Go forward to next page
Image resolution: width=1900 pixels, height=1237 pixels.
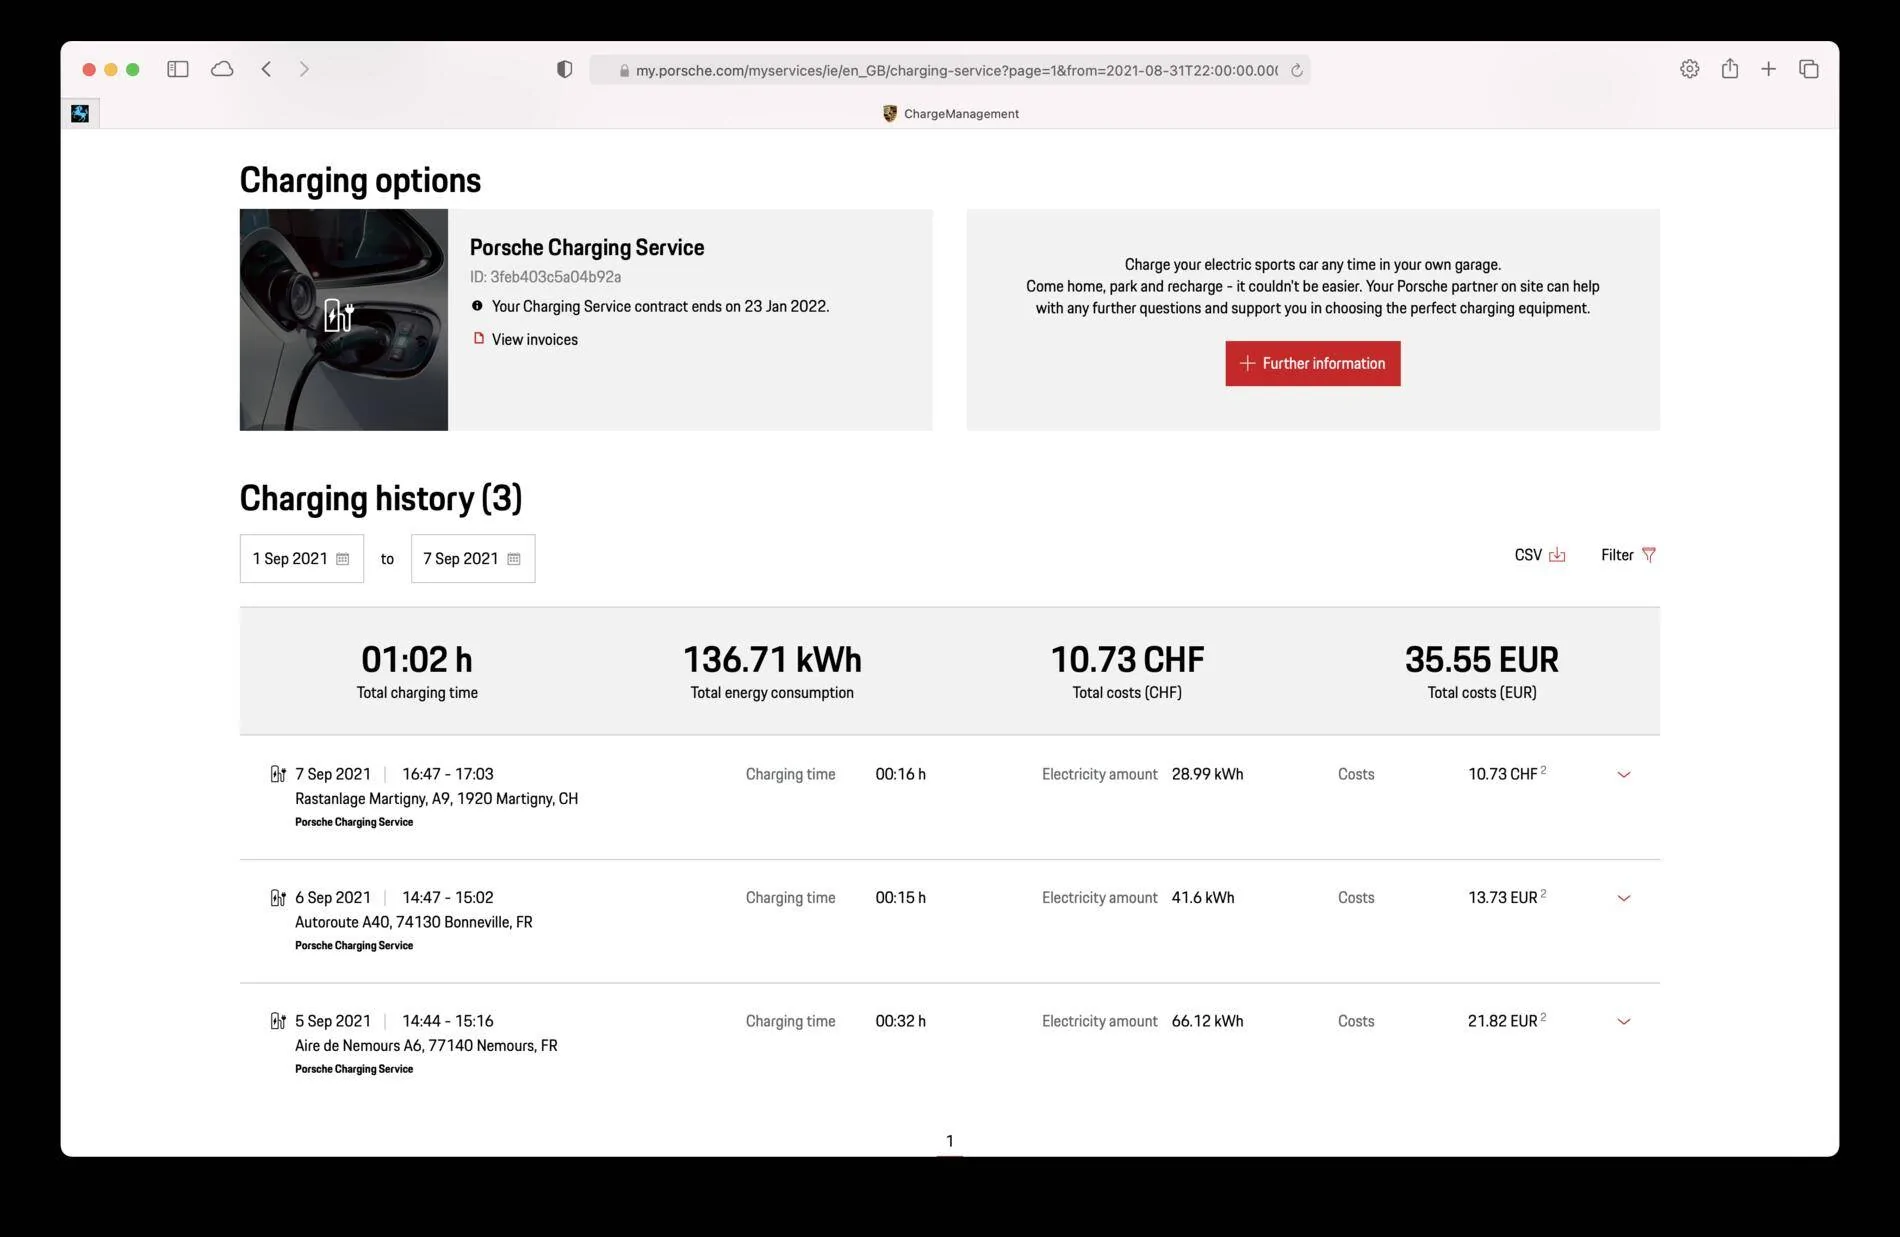tap(304, 69)
